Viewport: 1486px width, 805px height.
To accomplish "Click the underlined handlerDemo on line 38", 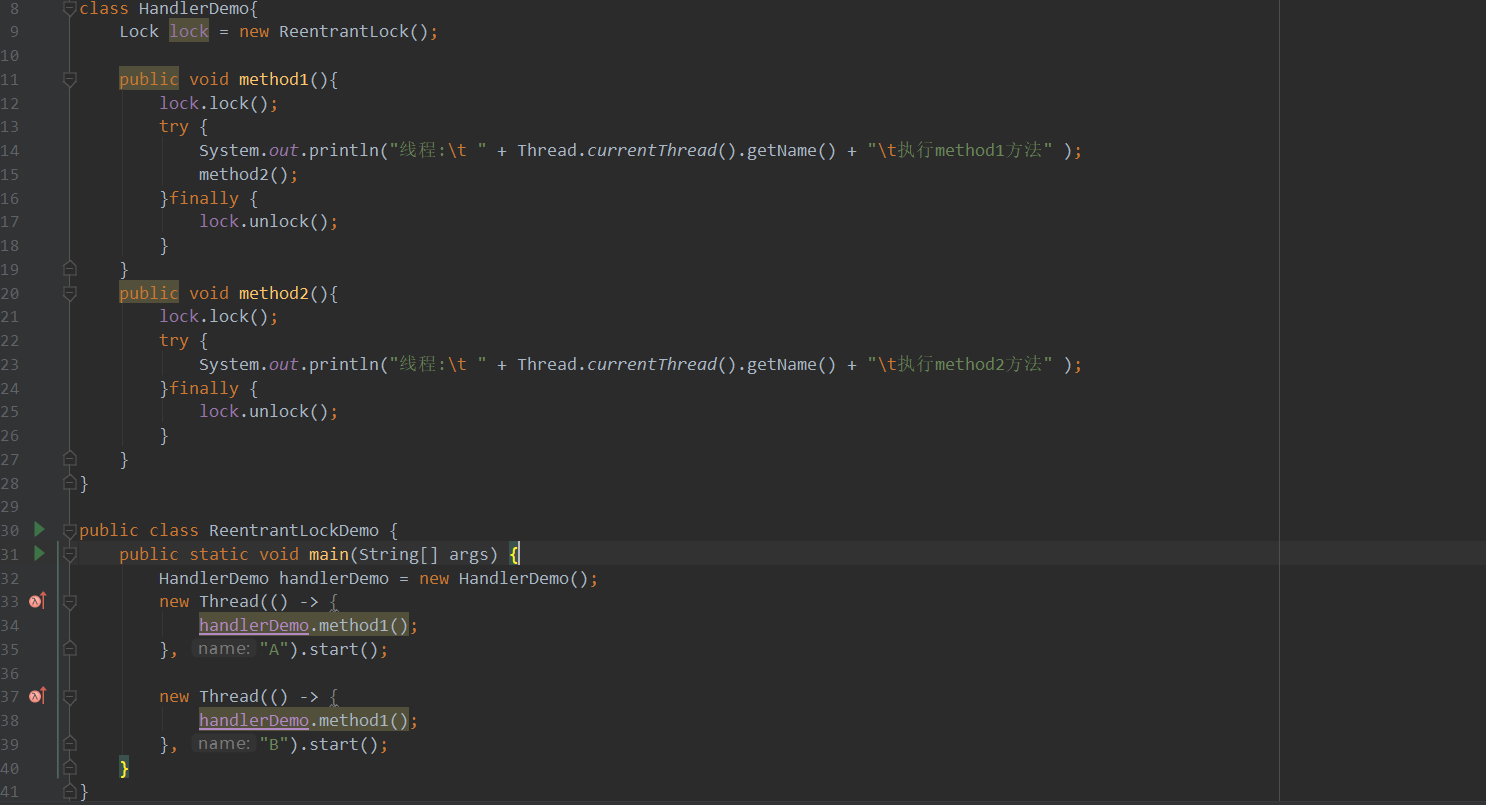I will (254, 720).
